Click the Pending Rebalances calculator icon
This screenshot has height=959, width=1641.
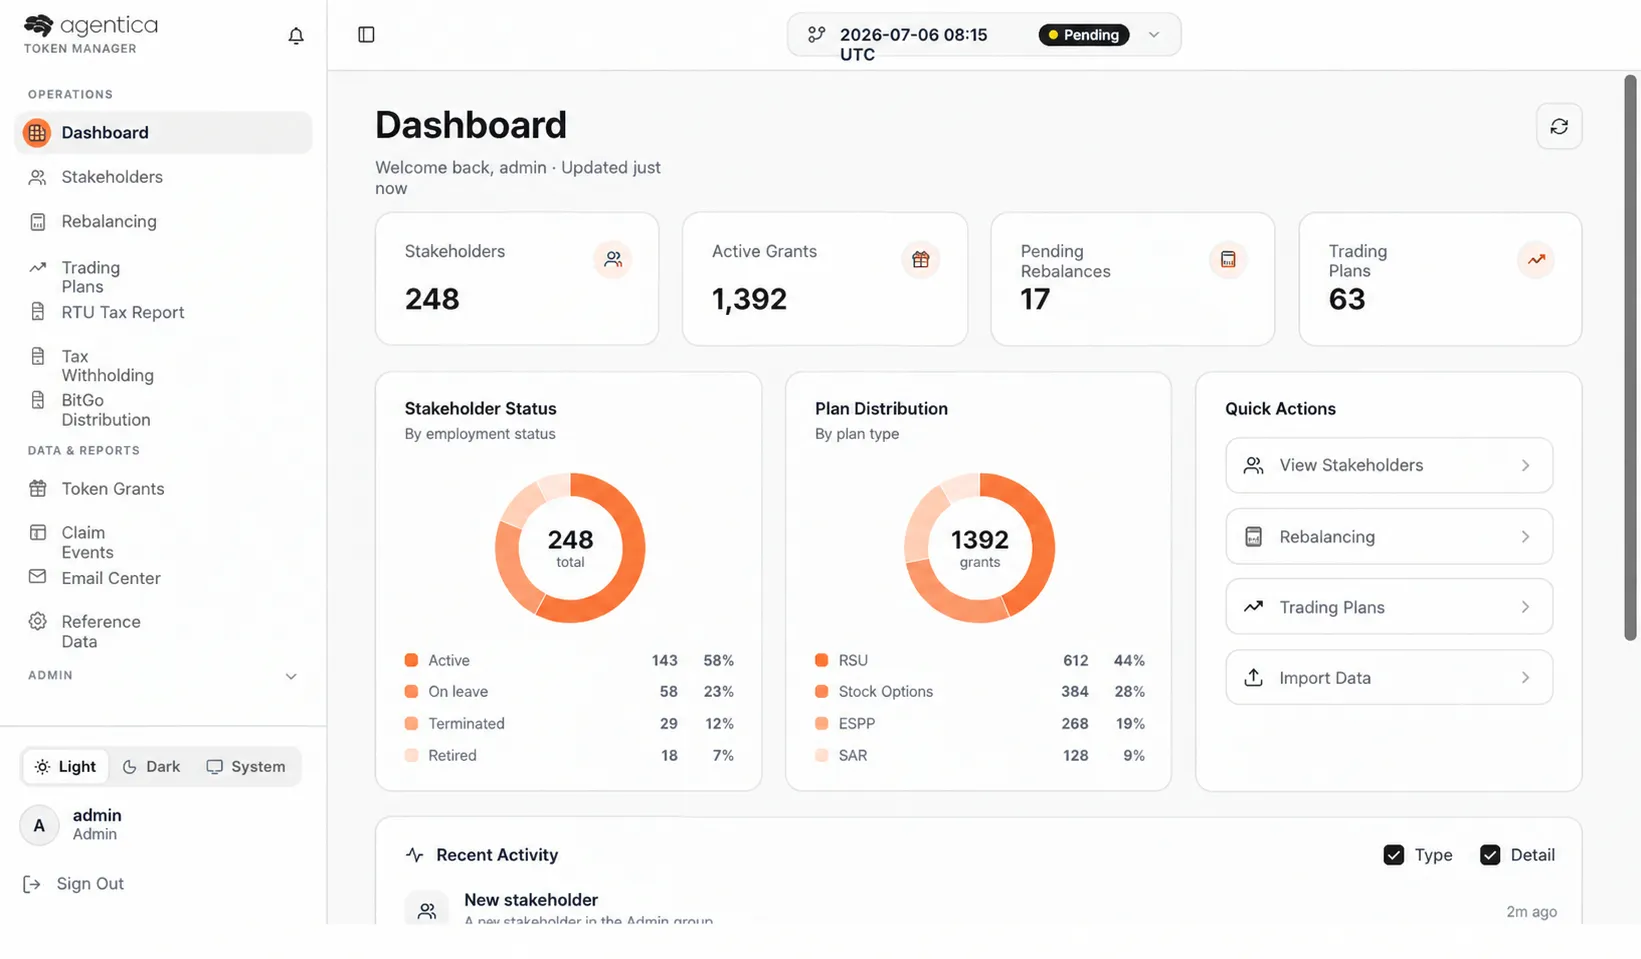(x=1228, y=260)
